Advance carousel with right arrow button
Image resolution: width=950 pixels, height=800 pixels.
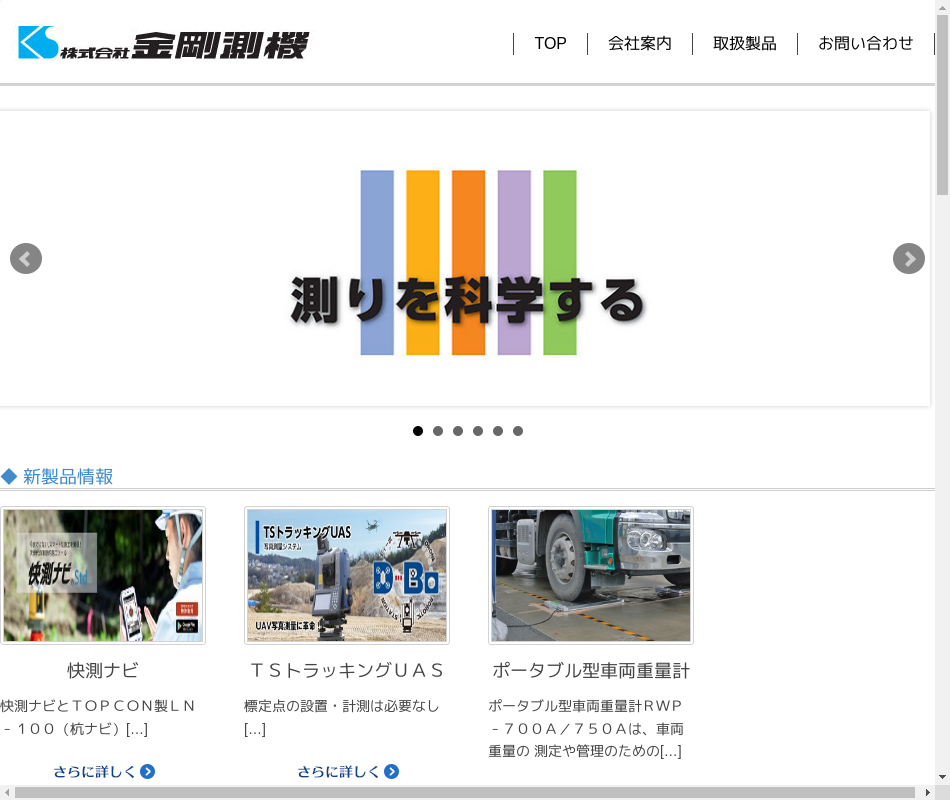coord(908,259)
